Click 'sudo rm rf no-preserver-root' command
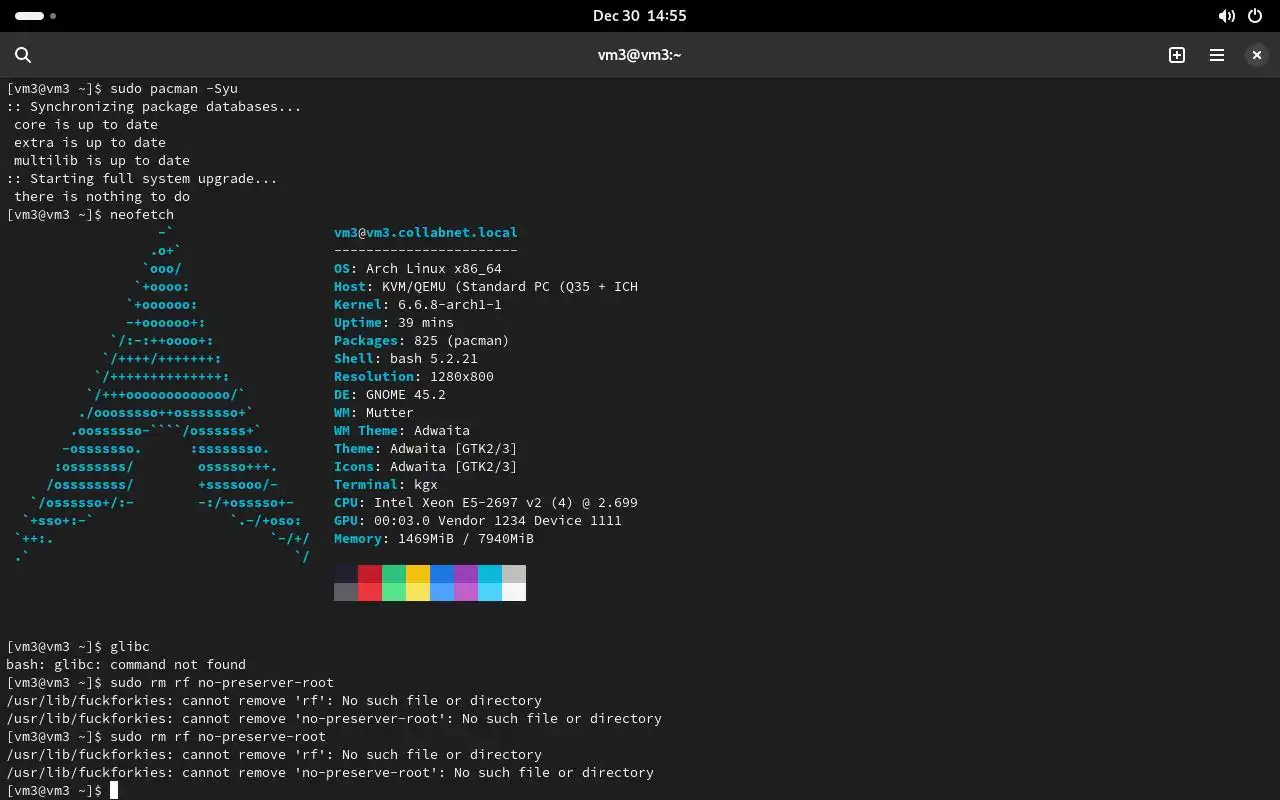The image size is (1280, 800). pyautogui.click(x=222, y=683)
